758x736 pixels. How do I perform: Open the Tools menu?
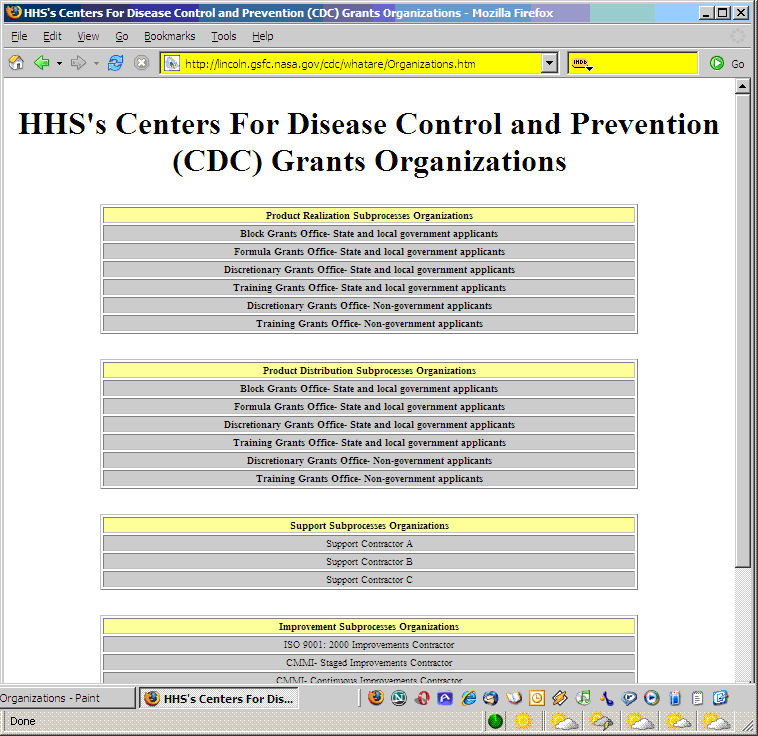click(223, 36)
